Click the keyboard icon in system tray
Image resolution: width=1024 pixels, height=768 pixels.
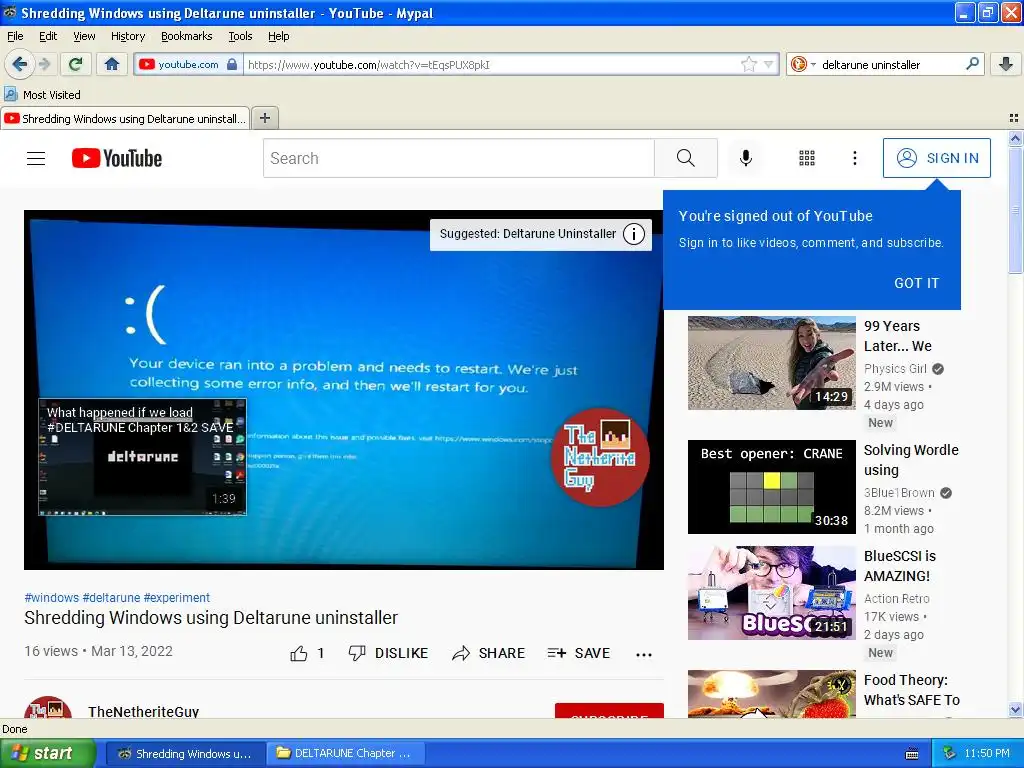[912, 754]
